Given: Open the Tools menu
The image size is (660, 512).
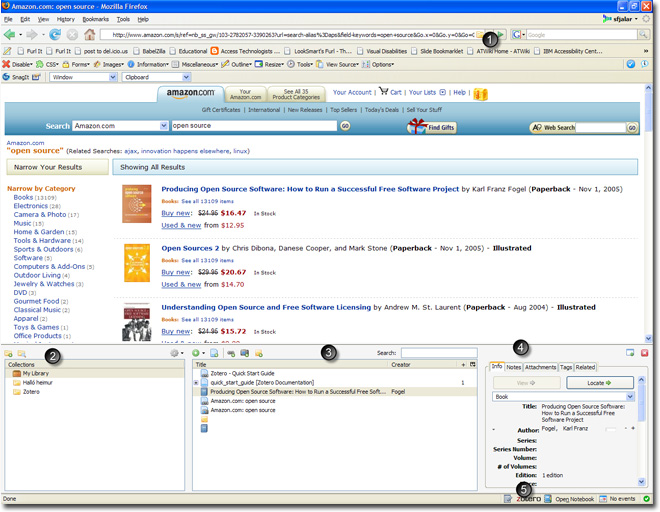Looking at the screenshot, I should [x=123, y=19].
